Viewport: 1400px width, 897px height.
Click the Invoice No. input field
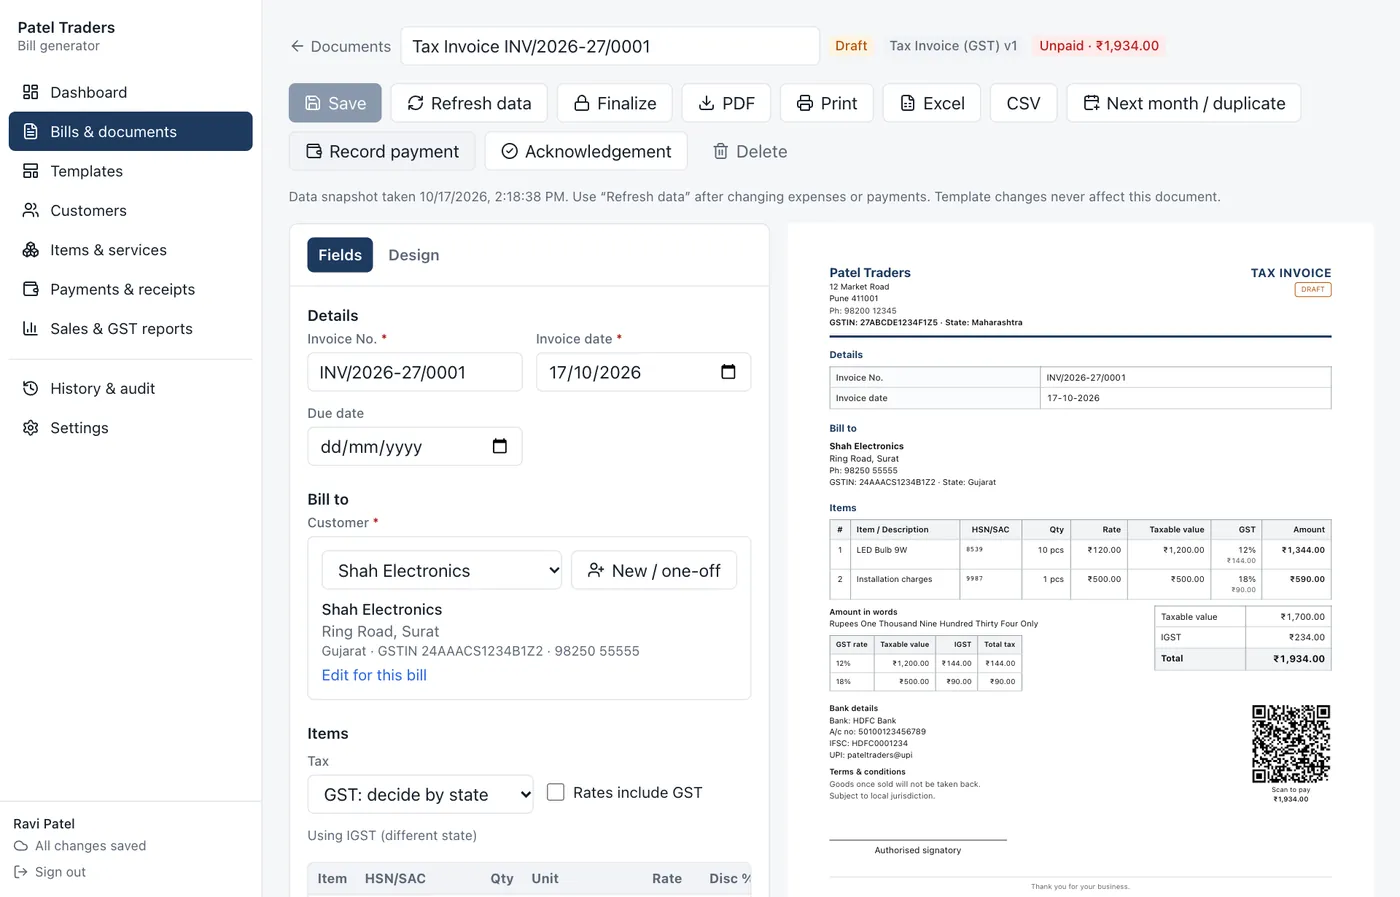coord(415,372)
